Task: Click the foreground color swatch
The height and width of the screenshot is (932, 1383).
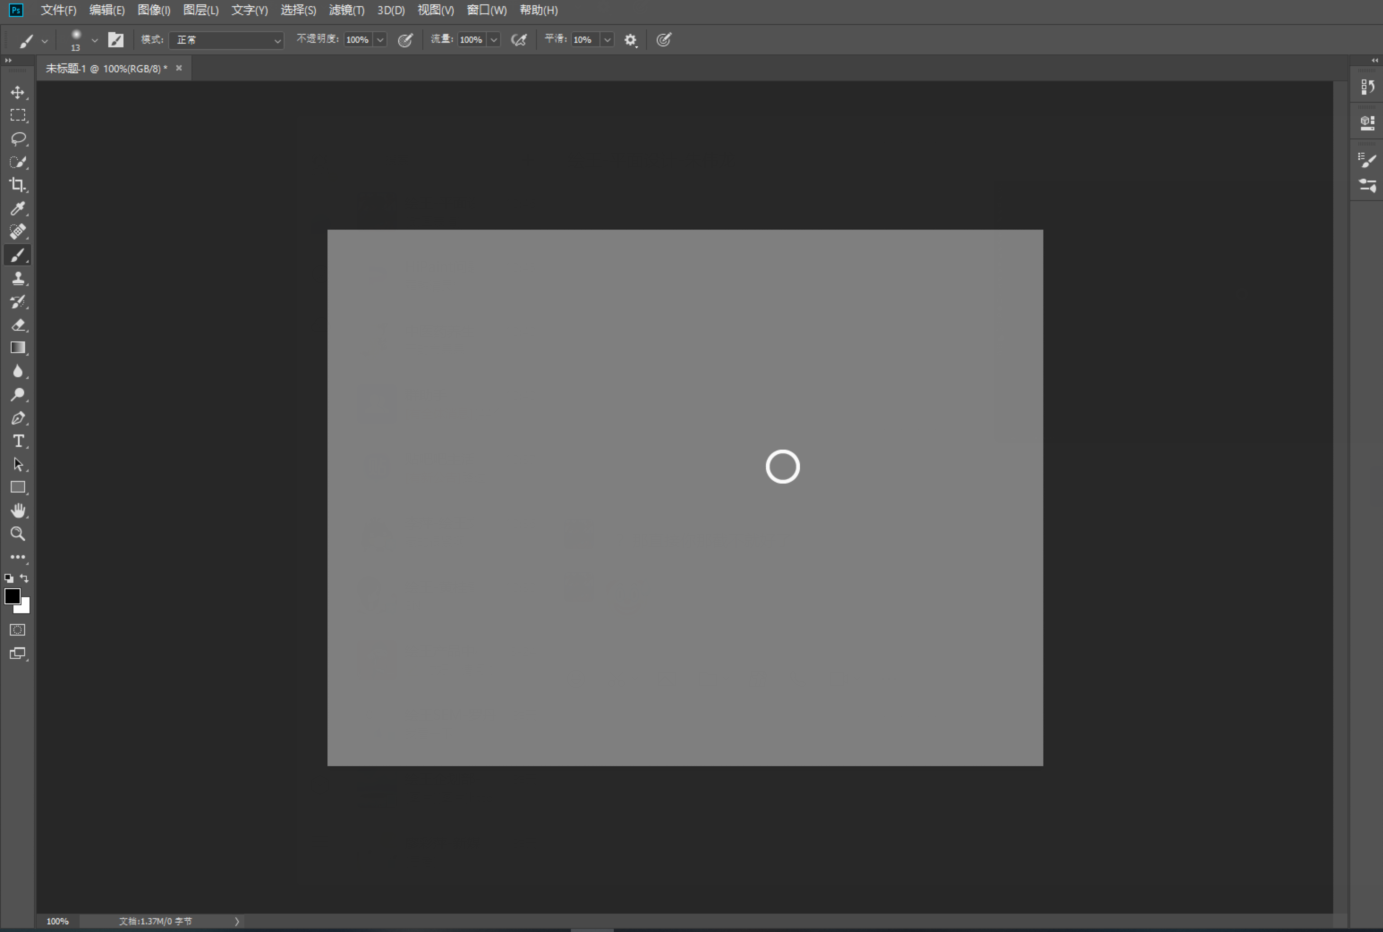Action: click(x=12, y=596)
